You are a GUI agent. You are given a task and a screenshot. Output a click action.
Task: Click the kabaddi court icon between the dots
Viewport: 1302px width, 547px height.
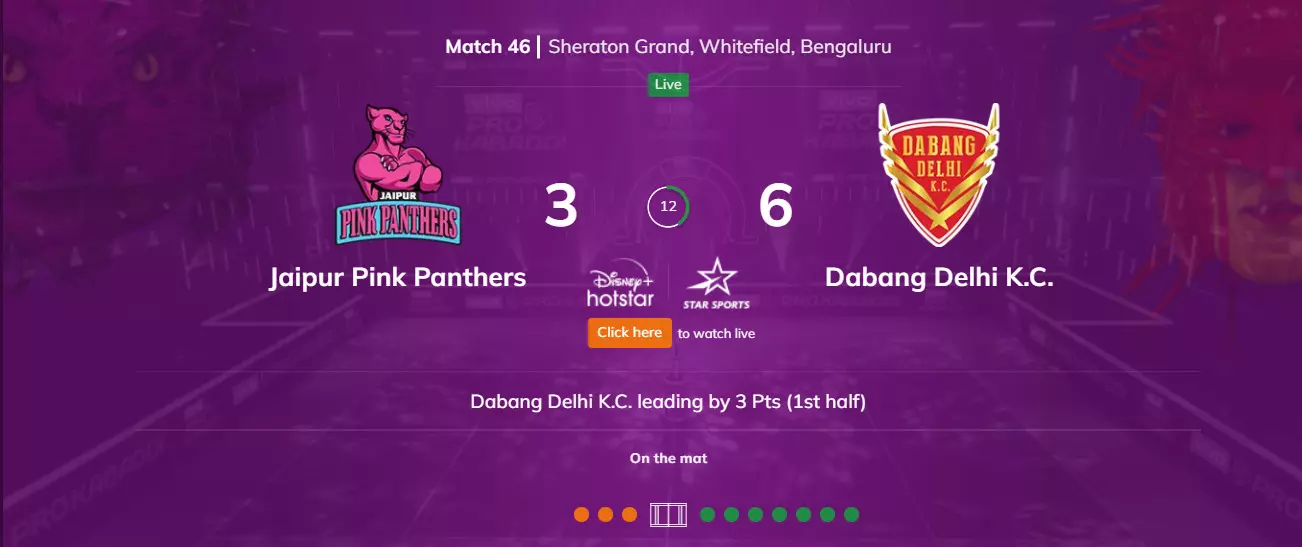pyautogui.click(x=669, y=515)
